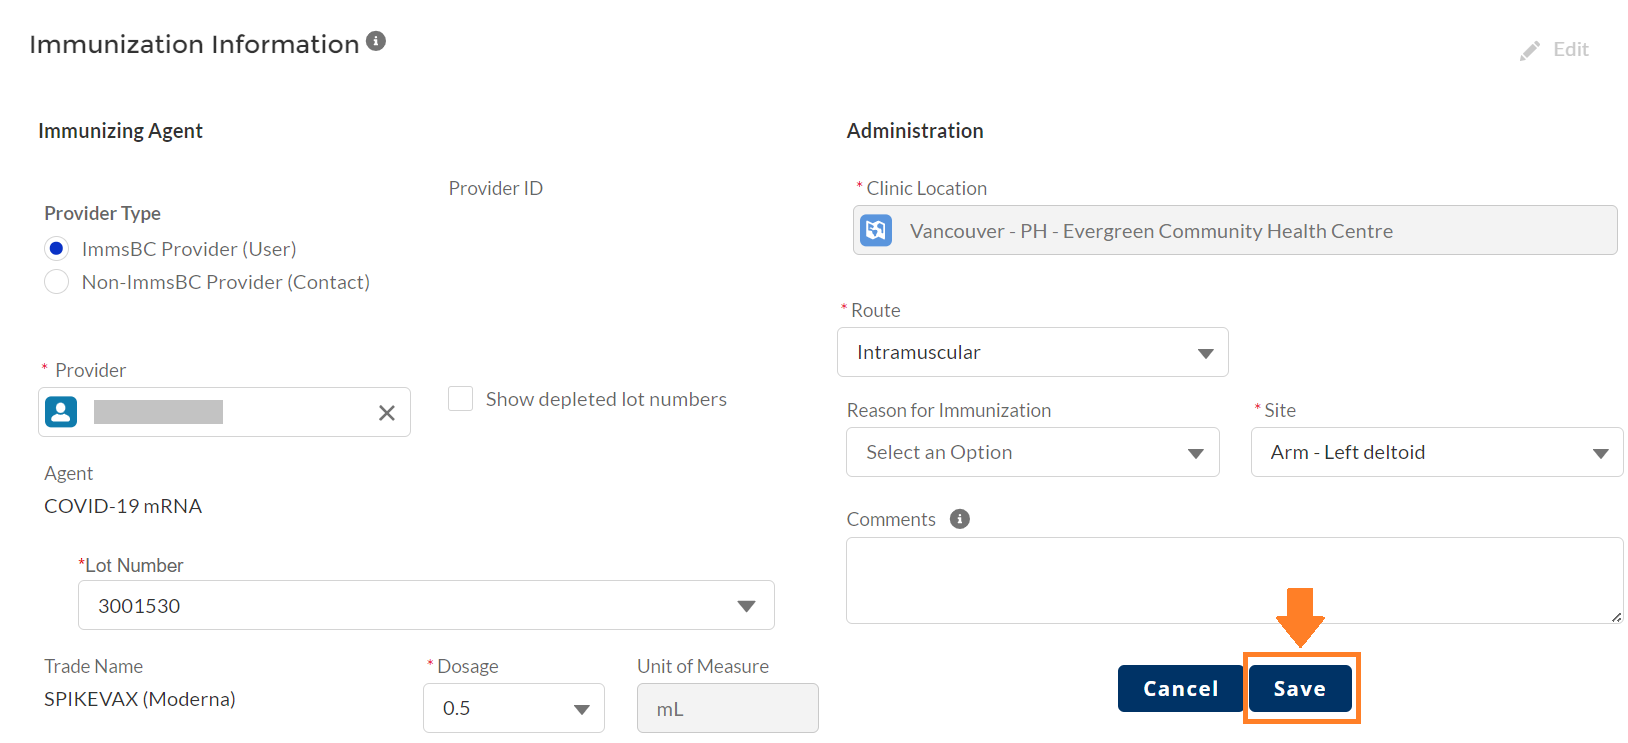Click the SPIKEVAX (Moderna) trade name text

[140, 699]
